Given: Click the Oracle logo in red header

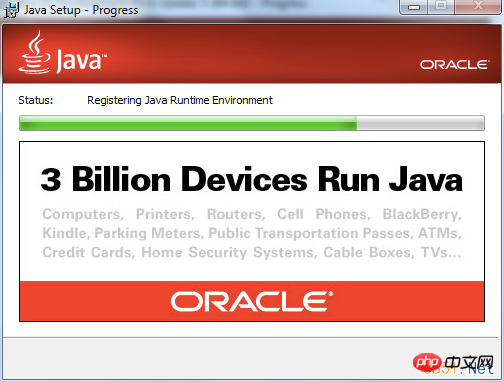Looking at the screenshot, I should (455, 65).
